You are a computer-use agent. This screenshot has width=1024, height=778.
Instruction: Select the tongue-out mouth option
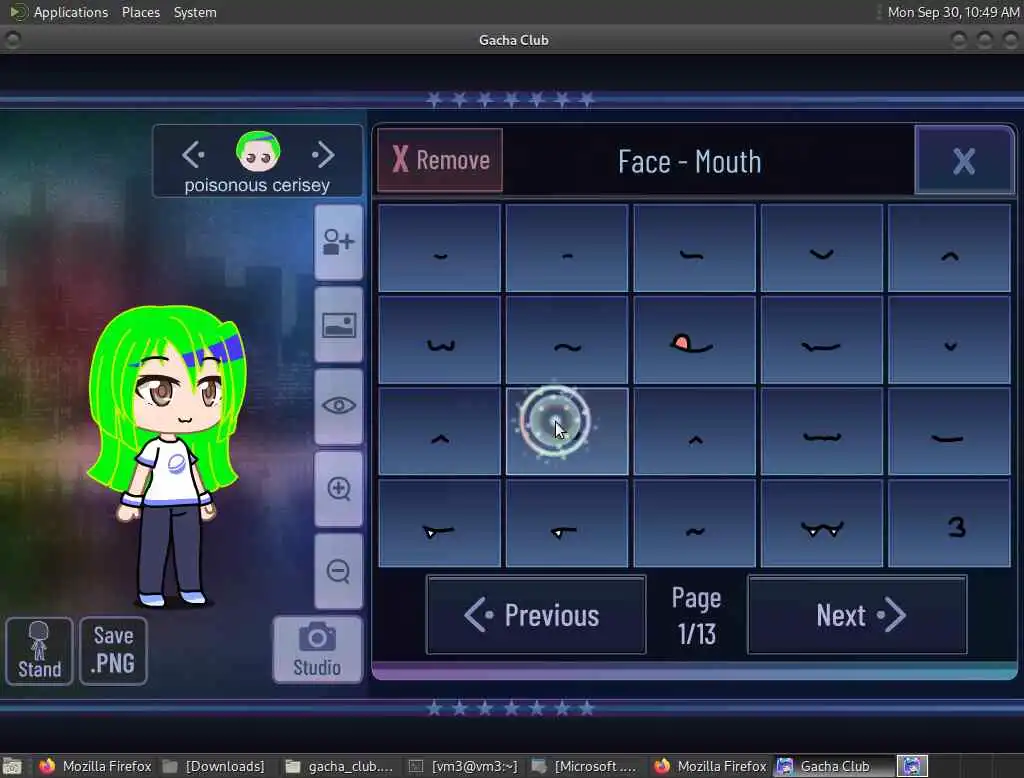tap(694, 340)
